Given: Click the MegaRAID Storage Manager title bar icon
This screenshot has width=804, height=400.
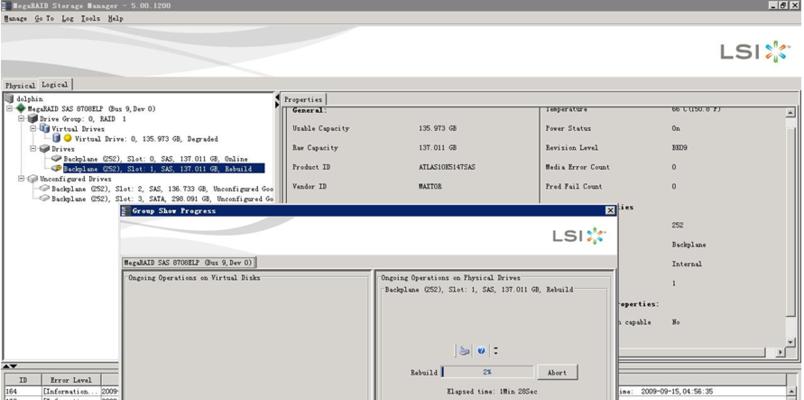Looking at the screenshot, I should 6,5.
